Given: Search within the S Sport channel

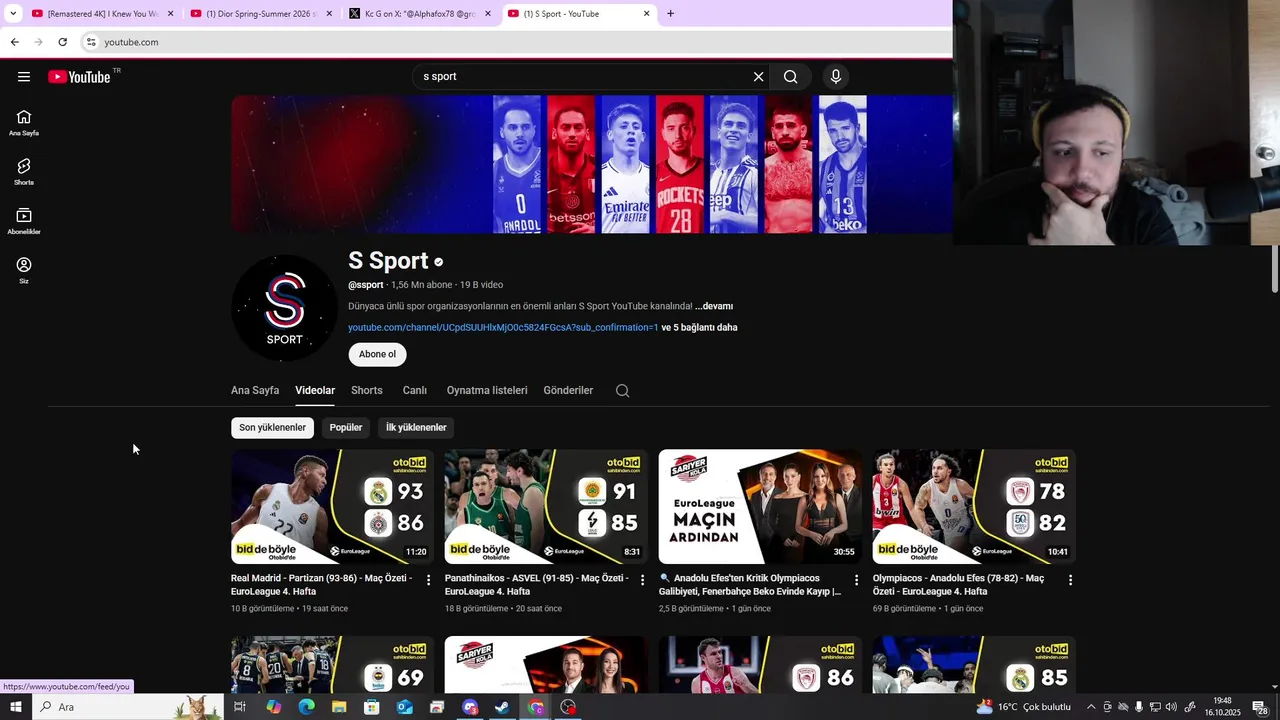Looking at the screenshot, I should coord(622,391).
